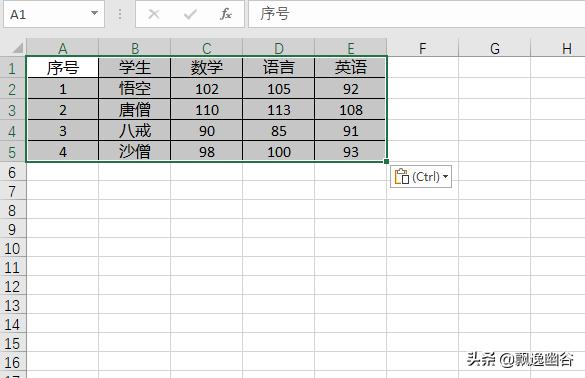Select row 3 header
The height and width of the screenshot is (378, 585).
[x=13, y=110]
